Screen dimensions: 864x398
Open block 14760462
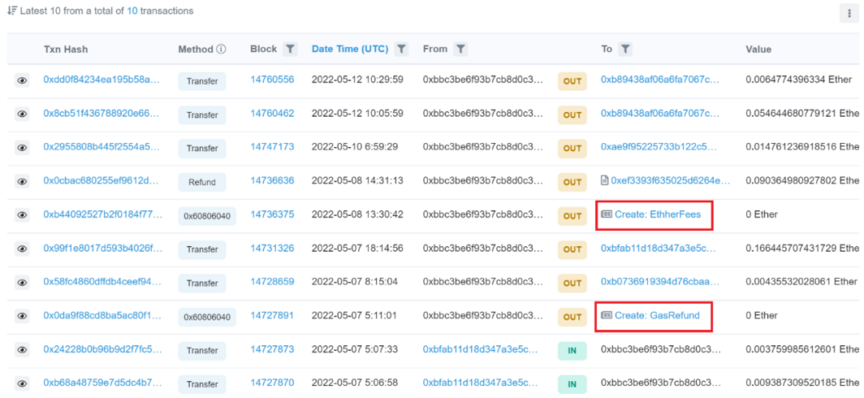click(272, 114)
